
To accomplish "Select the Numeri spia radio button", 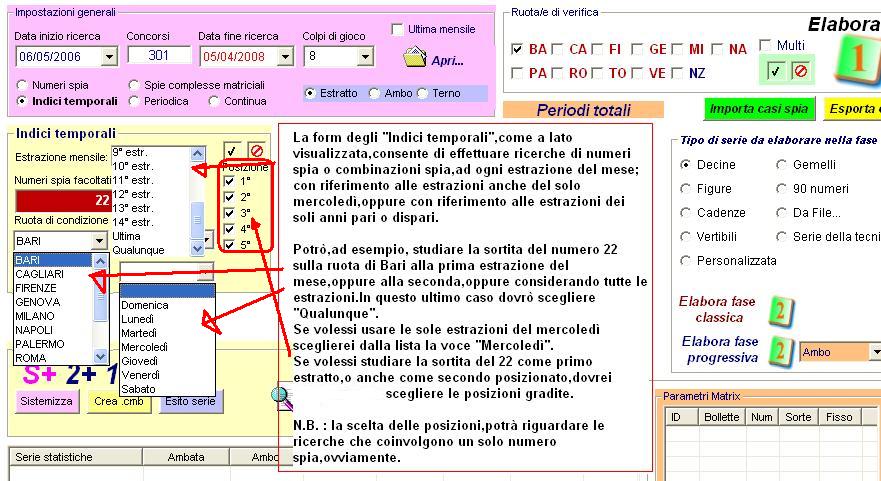I will tap(22, 85).
